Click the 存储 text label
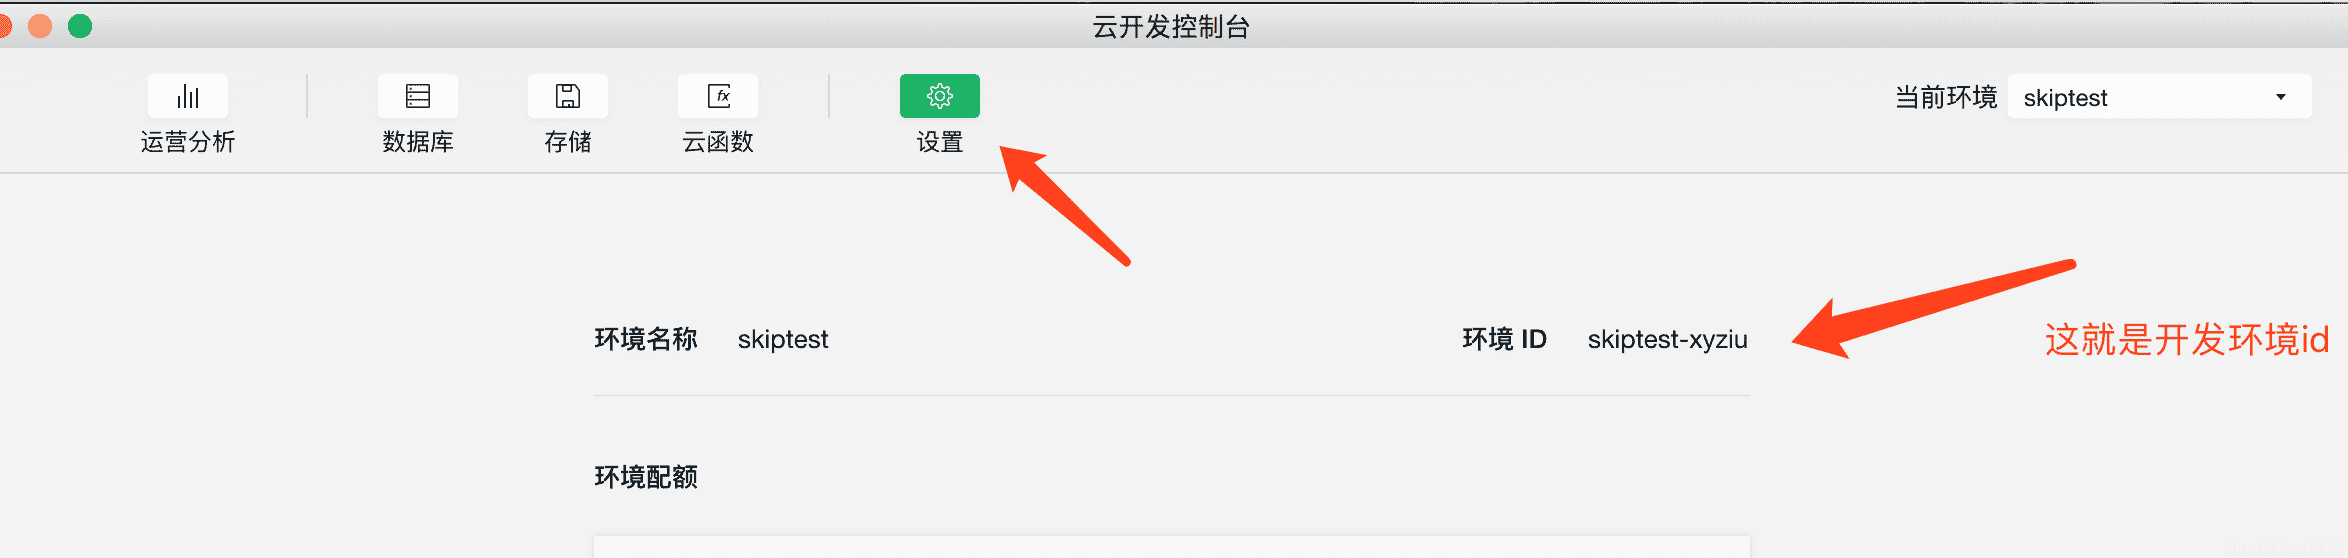This screenshot has height=558, width=2348. (568, 142)
